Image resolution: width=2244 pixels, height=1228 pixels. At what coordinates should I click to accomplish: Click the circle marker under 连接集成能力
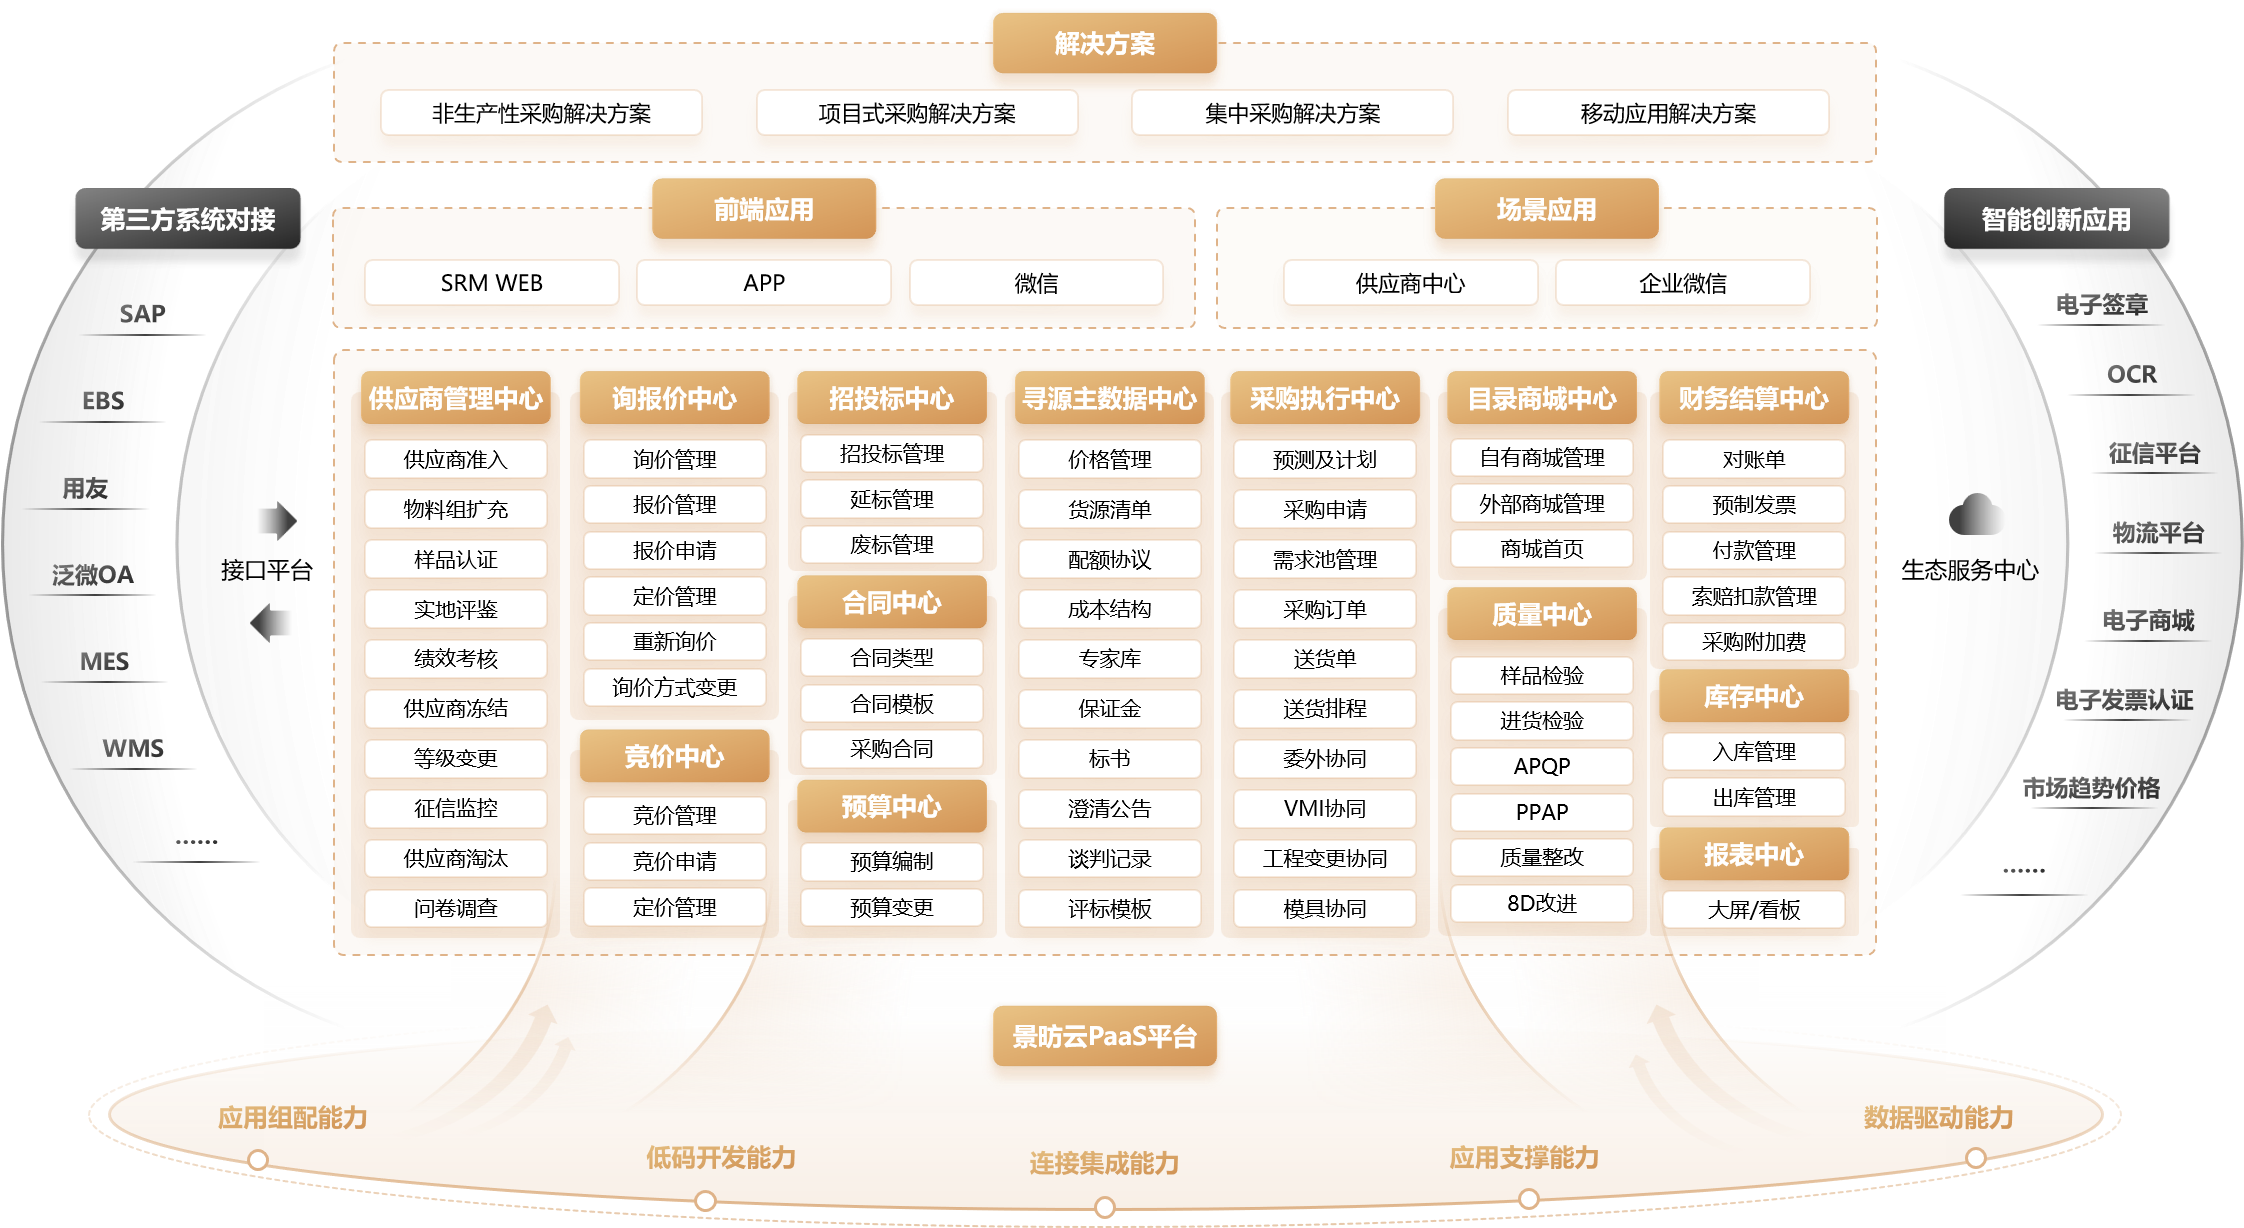1105,1208
